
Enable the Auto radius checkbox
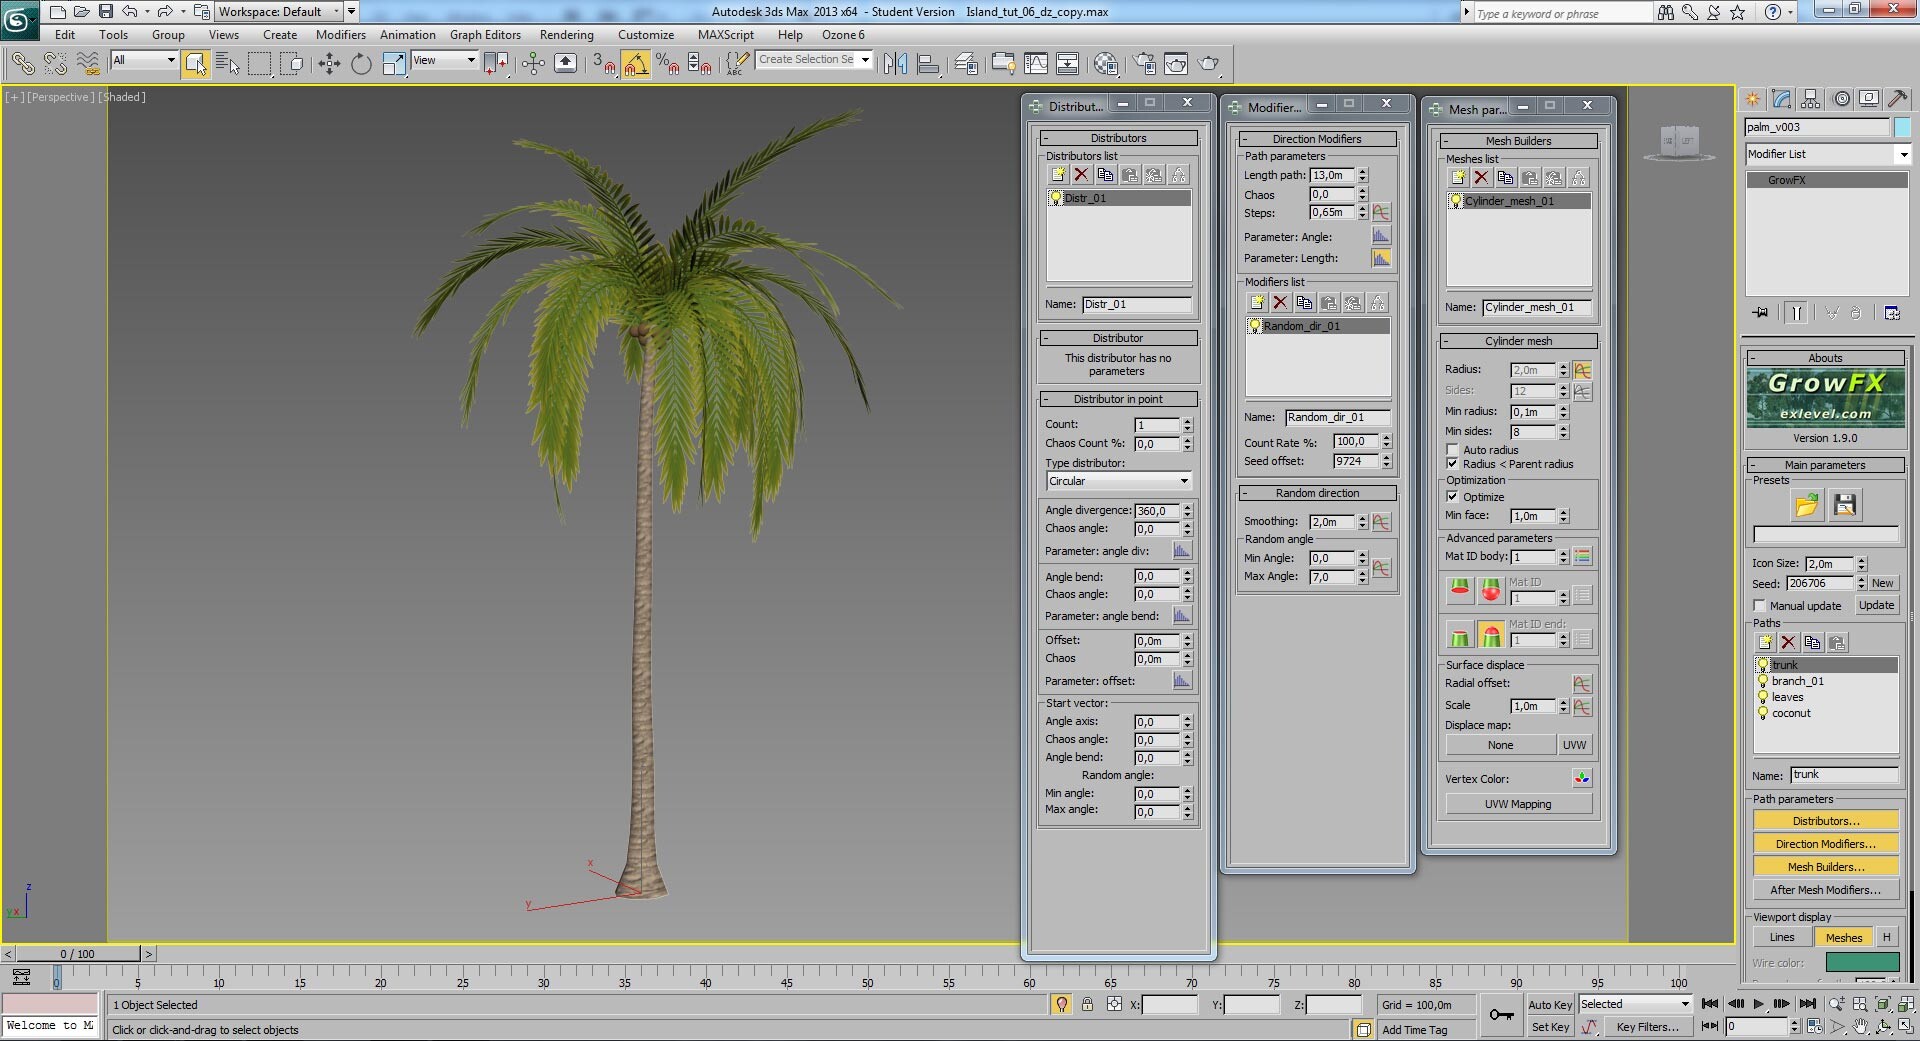tap(1452, 450)
